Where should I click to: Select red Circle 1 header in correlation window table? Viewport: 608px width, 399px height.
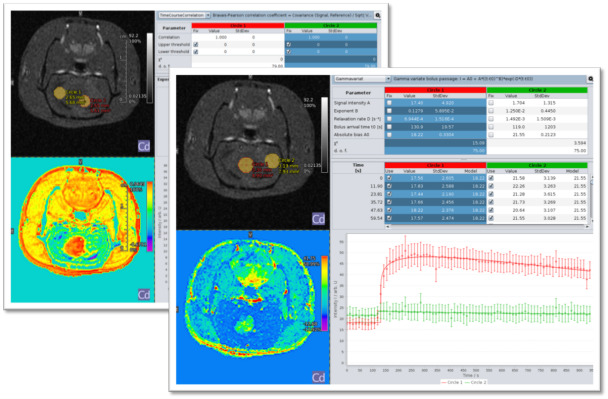(x=238, y=26)
